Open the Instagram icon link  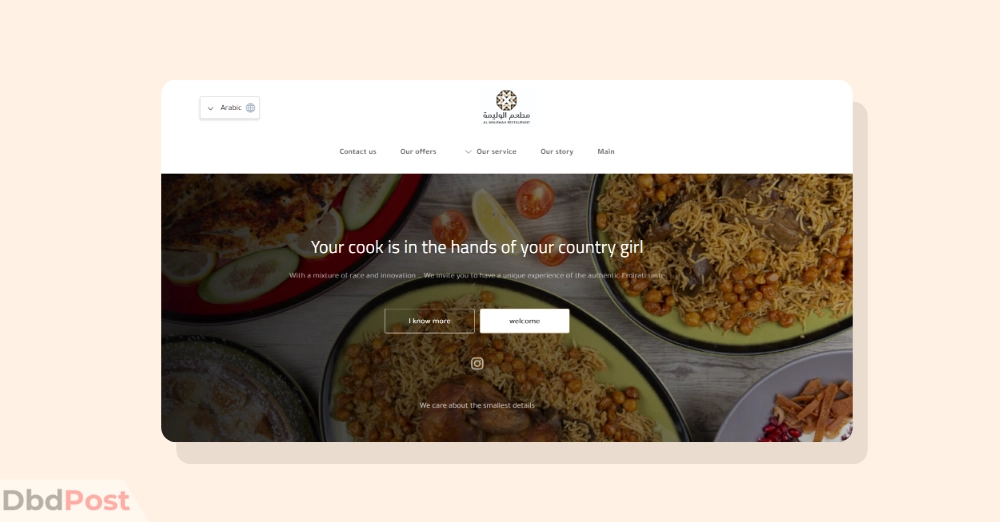coord(477,363)
